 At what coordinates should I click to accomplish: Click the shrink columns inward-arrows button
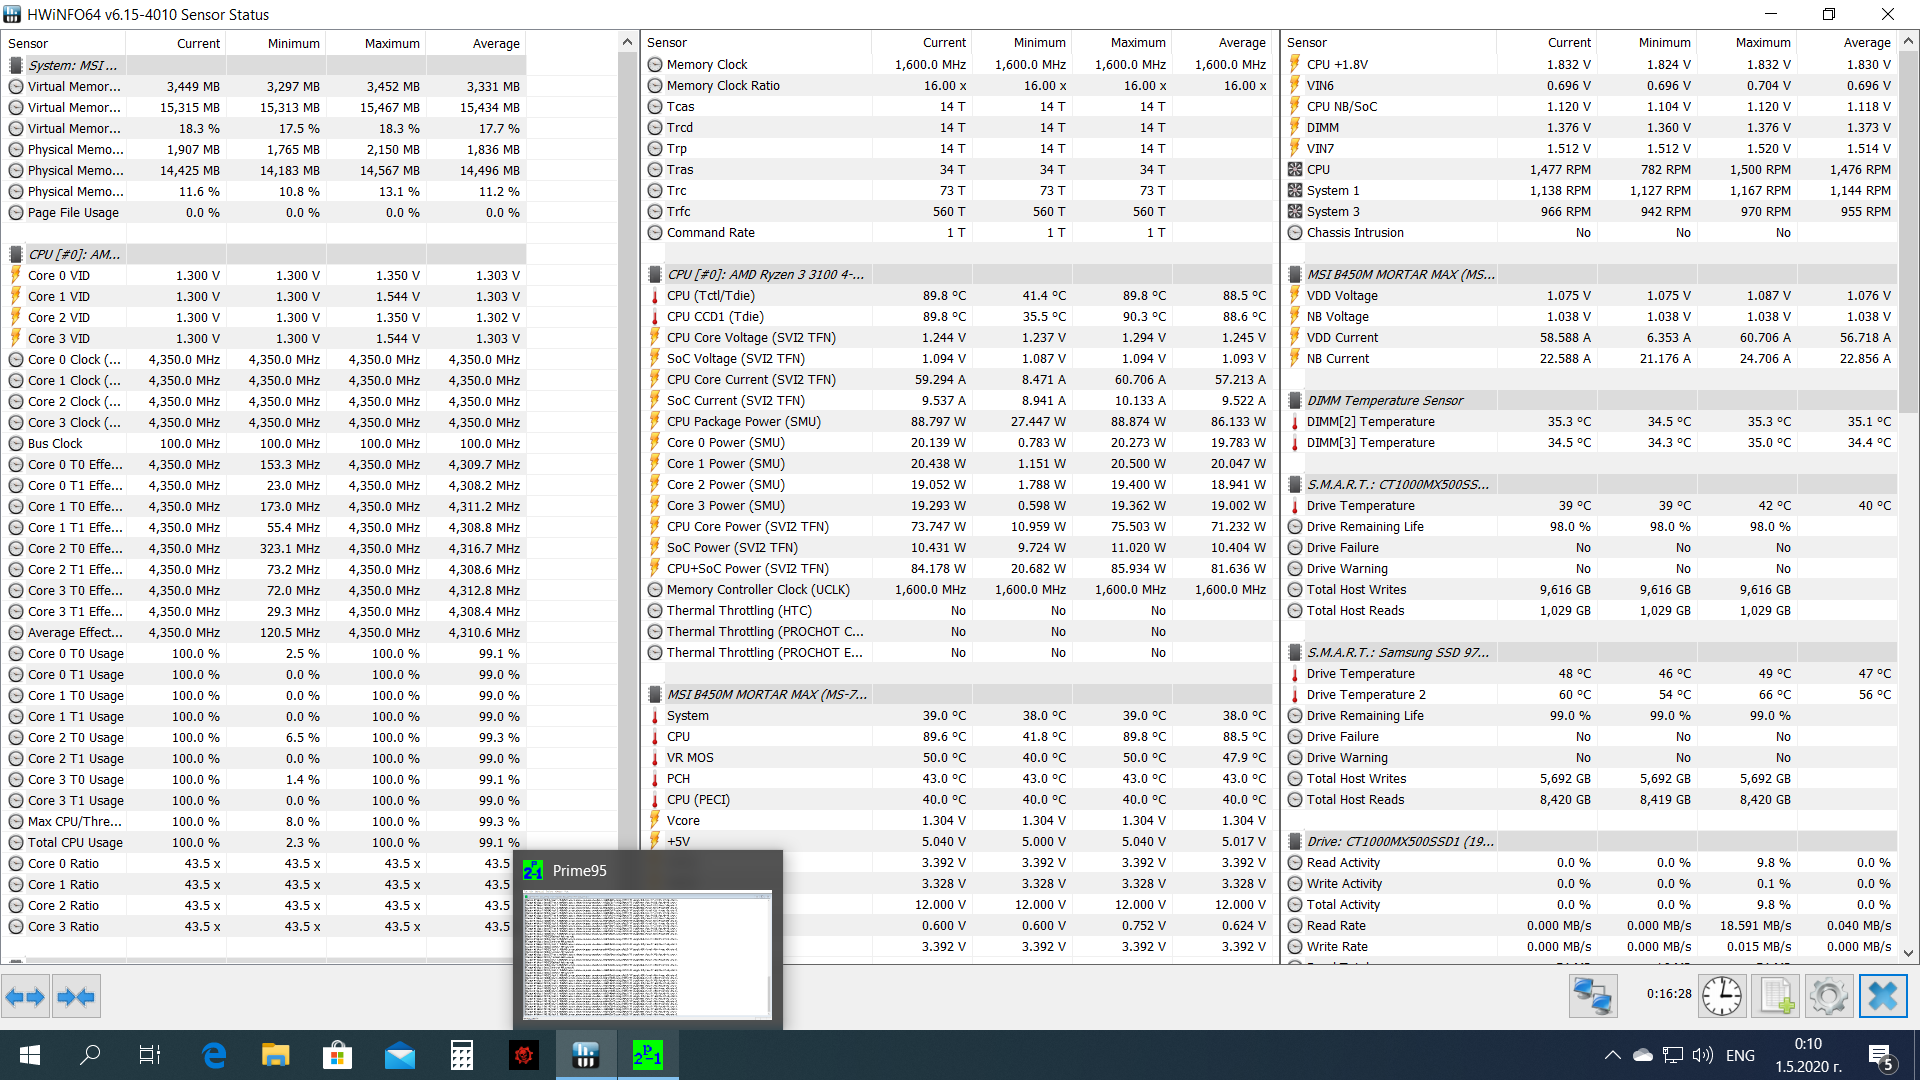[76, 996]
